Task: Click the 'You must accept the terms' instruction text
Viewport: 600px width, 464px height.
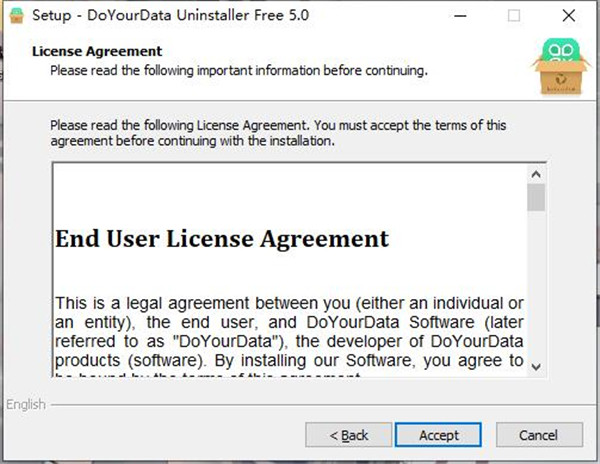Action: point(278,133)
